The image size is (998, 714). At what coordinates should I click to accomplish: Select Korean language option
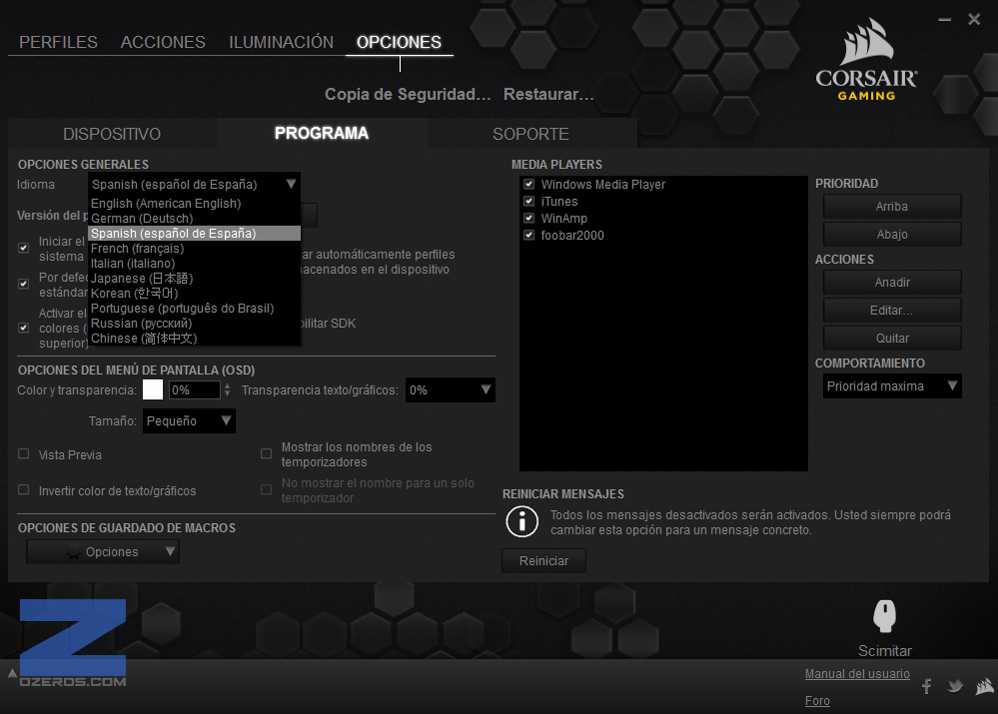pyautogui.click(x=193, y=293)
